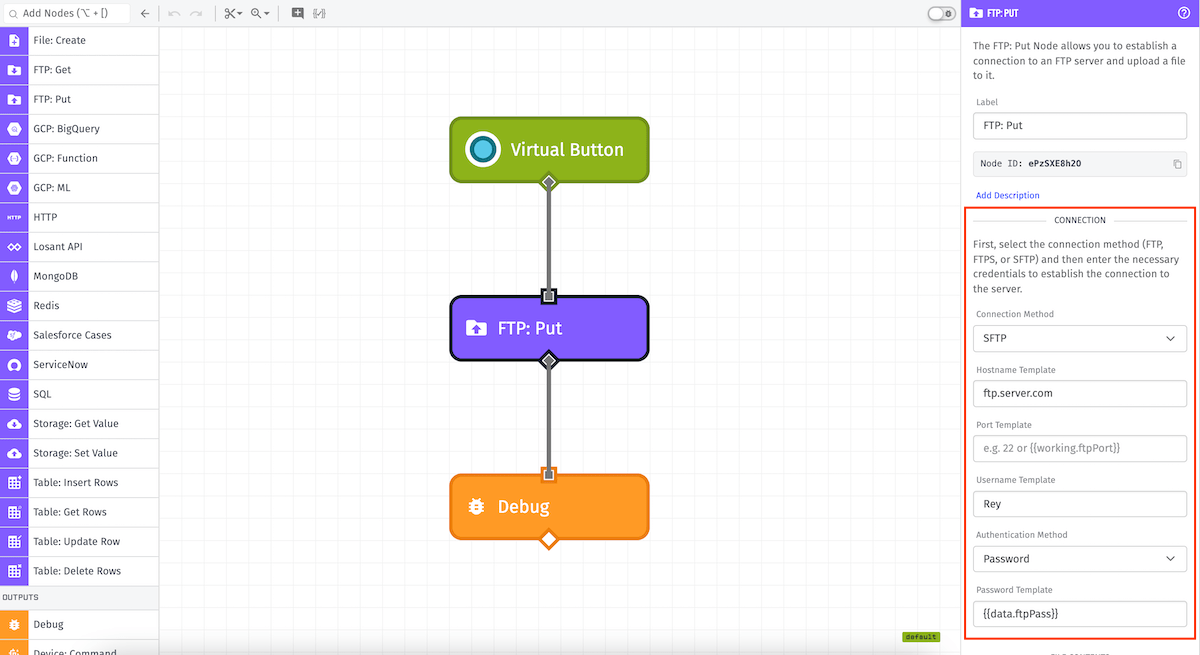Add a canvas note using the comment icon

point(297,14)
